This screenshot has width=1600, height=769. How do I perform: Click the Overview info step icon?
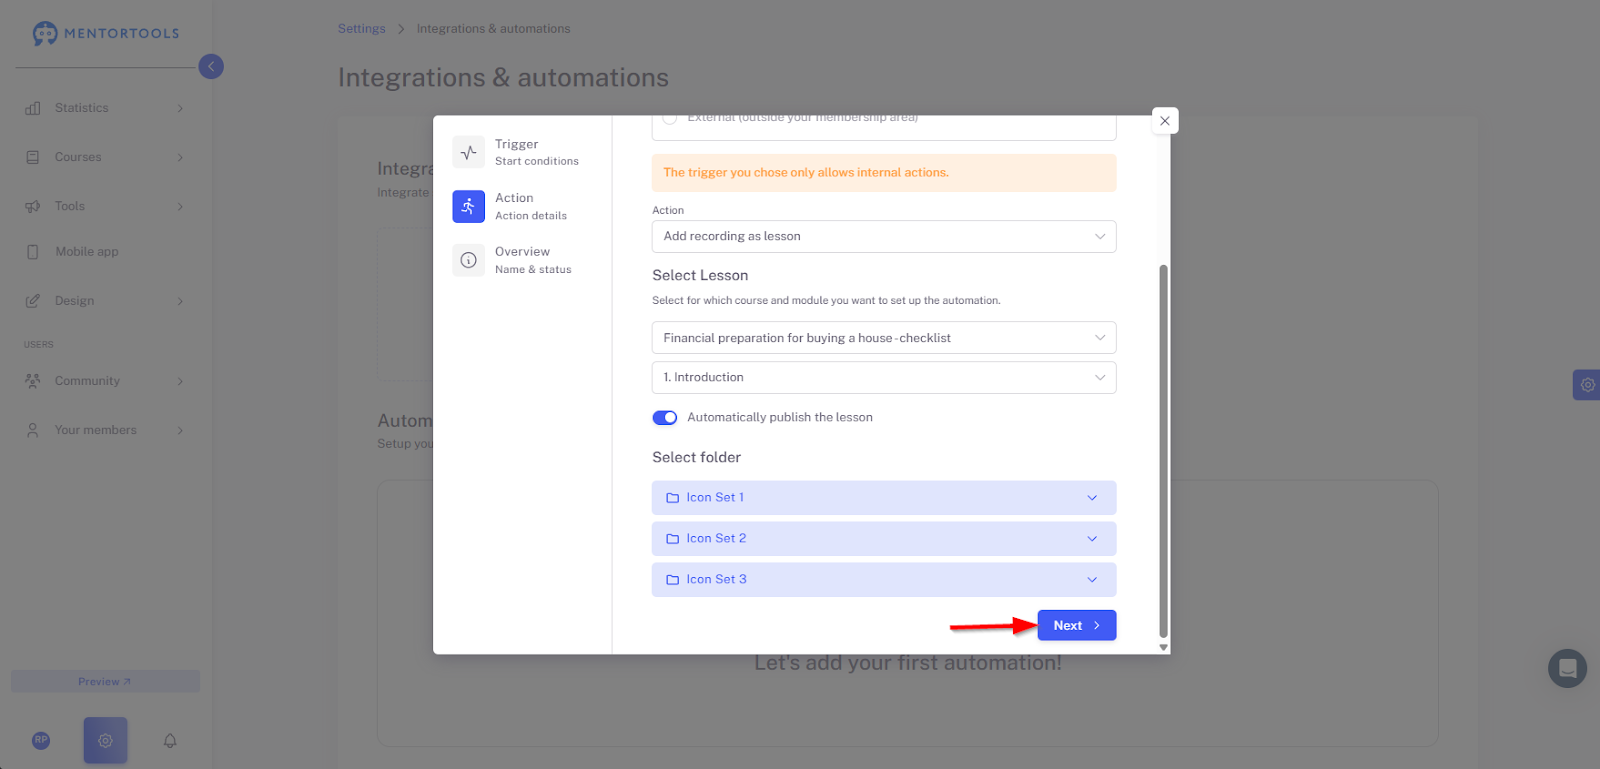coord(469,260)
